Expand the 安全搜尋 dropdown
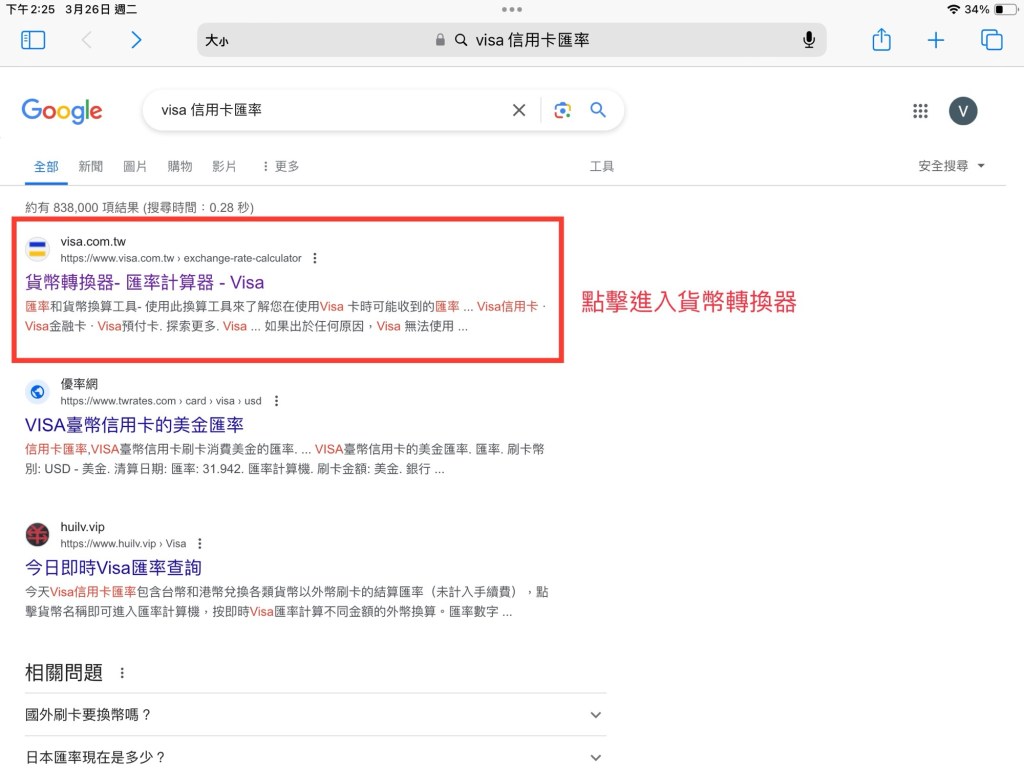 (x=951, y=166)
